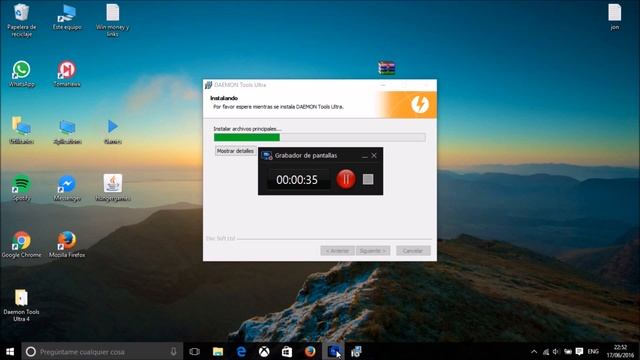
Task: Click the 00:00:35 recording timer display
Action: [x=297, y=180]
